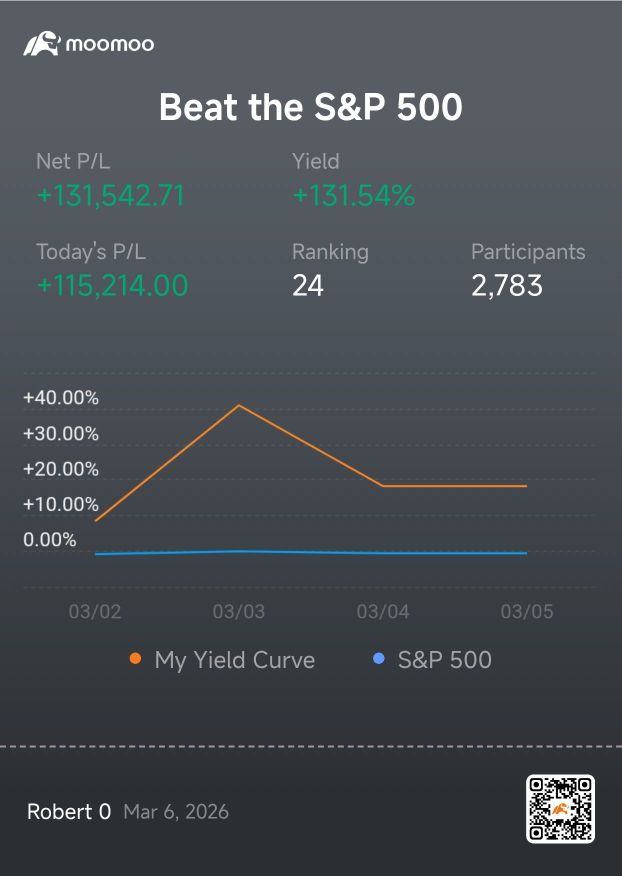The image size is (622, 876).
Task: Click the blue S&P 500 legend dot
Action: [x=378, y=659]
